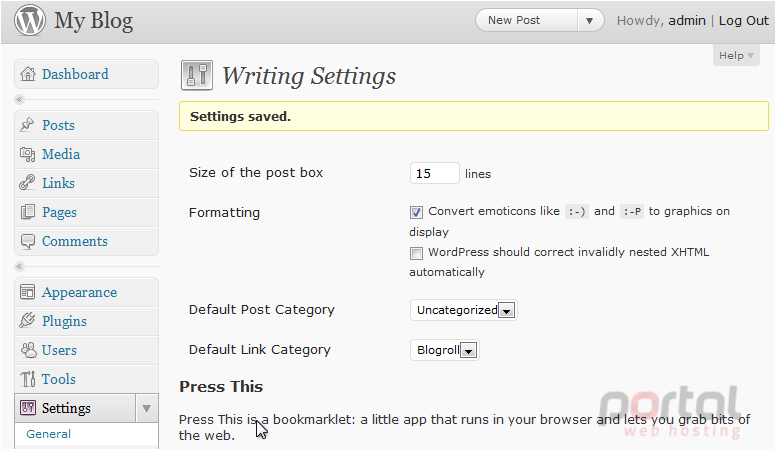Click the Plugins plug icon
The image size is (776, 450).
point(27,321)
